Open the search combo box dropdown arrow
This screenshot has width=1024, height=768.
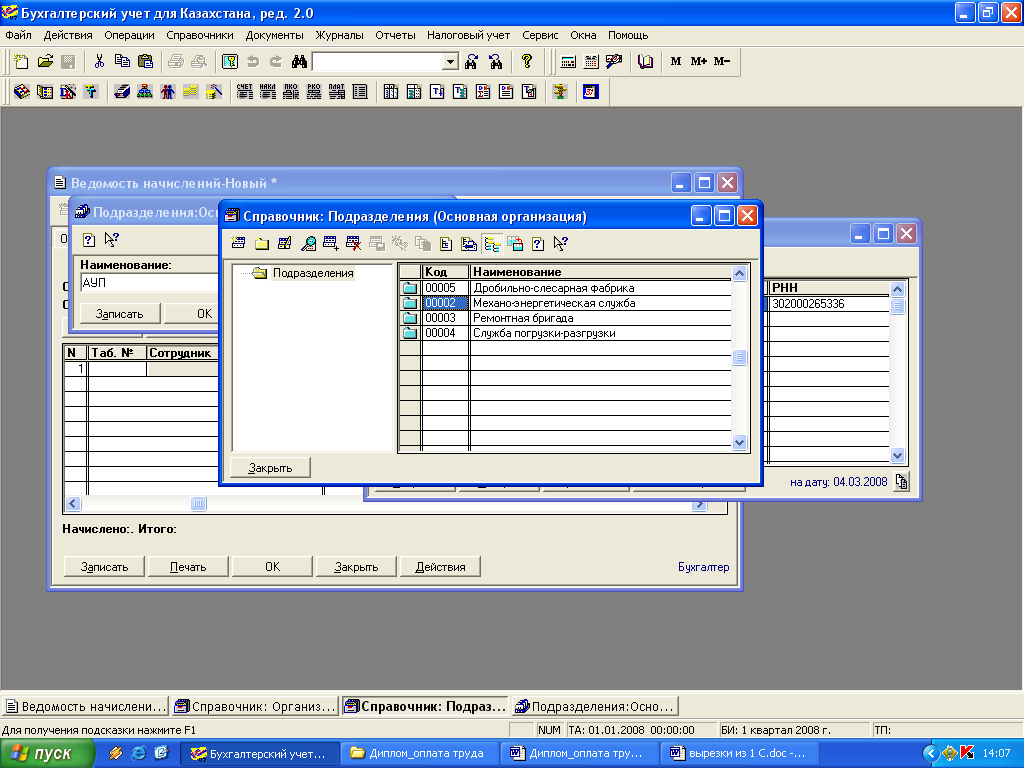(450, 62)
